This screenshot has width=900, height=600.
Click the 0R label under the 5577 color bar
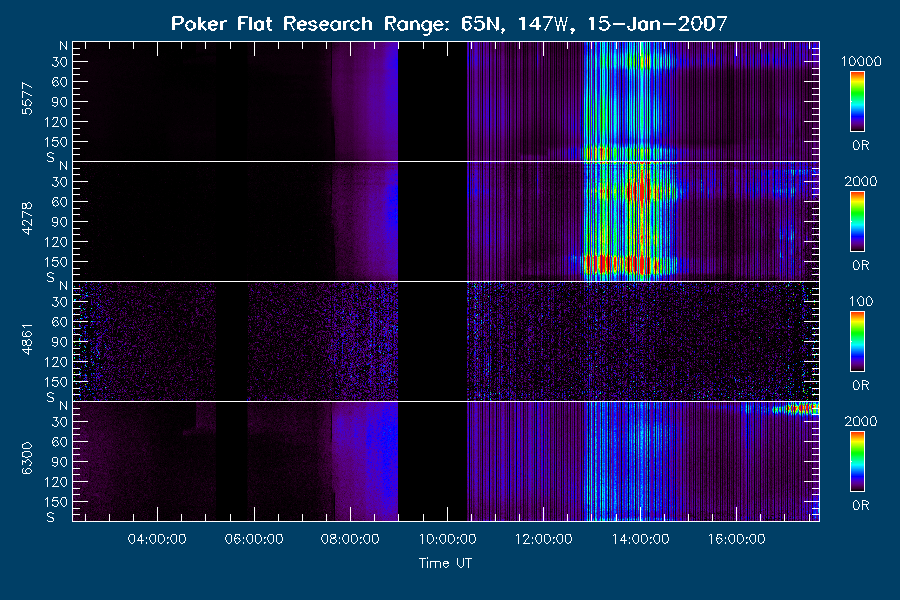861,145
